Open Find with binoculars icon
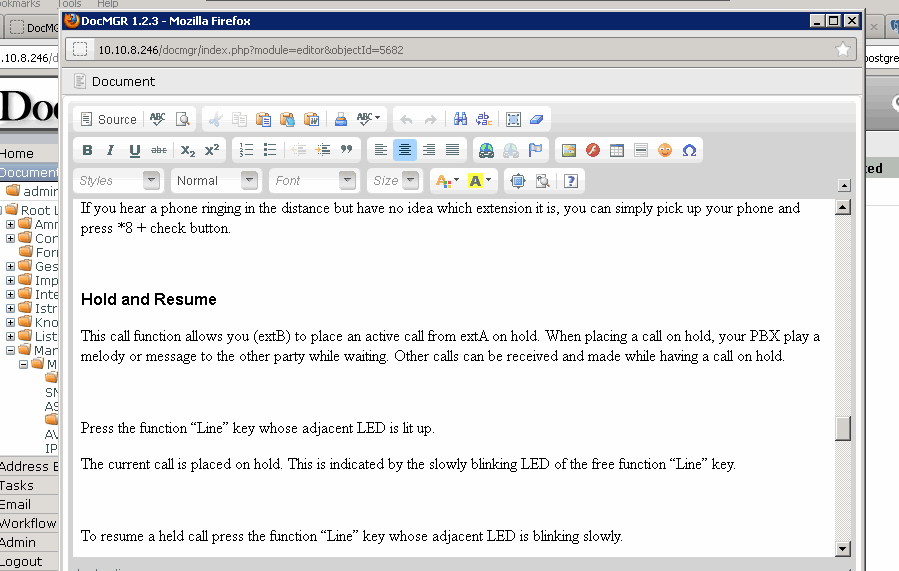 click(x=460, y=119)
